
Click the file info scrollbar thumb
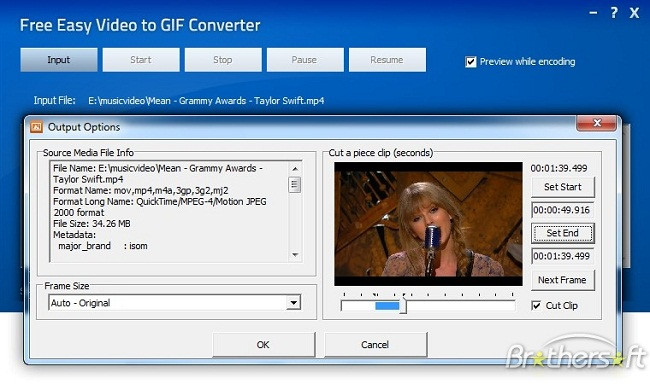click(295, 185)
